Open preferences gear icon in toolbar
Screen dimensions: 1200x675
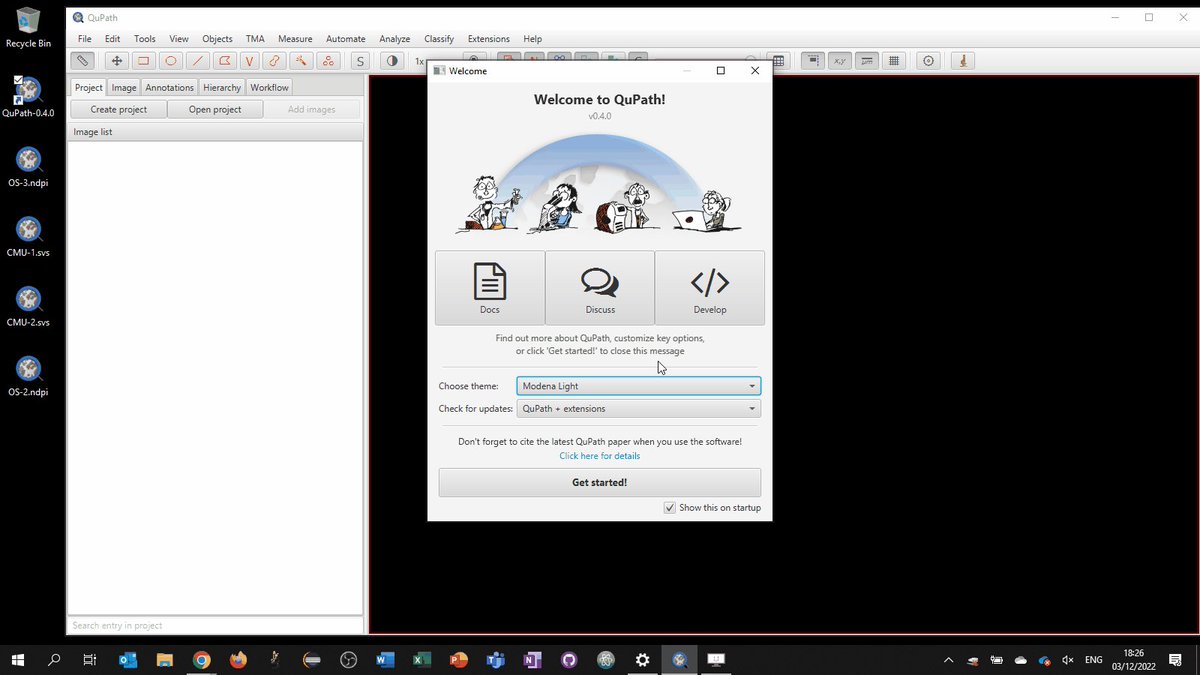929,61
